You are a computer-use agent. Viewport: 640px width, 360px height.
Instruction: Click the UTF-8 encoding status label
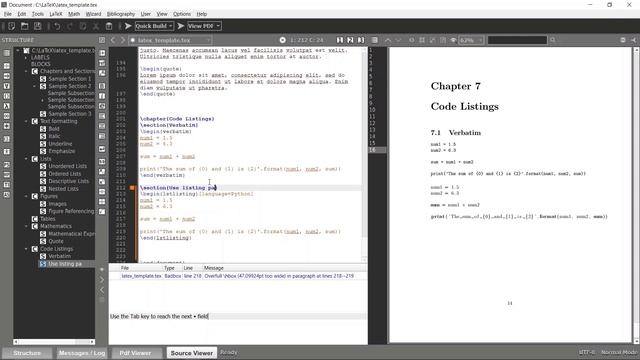(x=587, y=352)
